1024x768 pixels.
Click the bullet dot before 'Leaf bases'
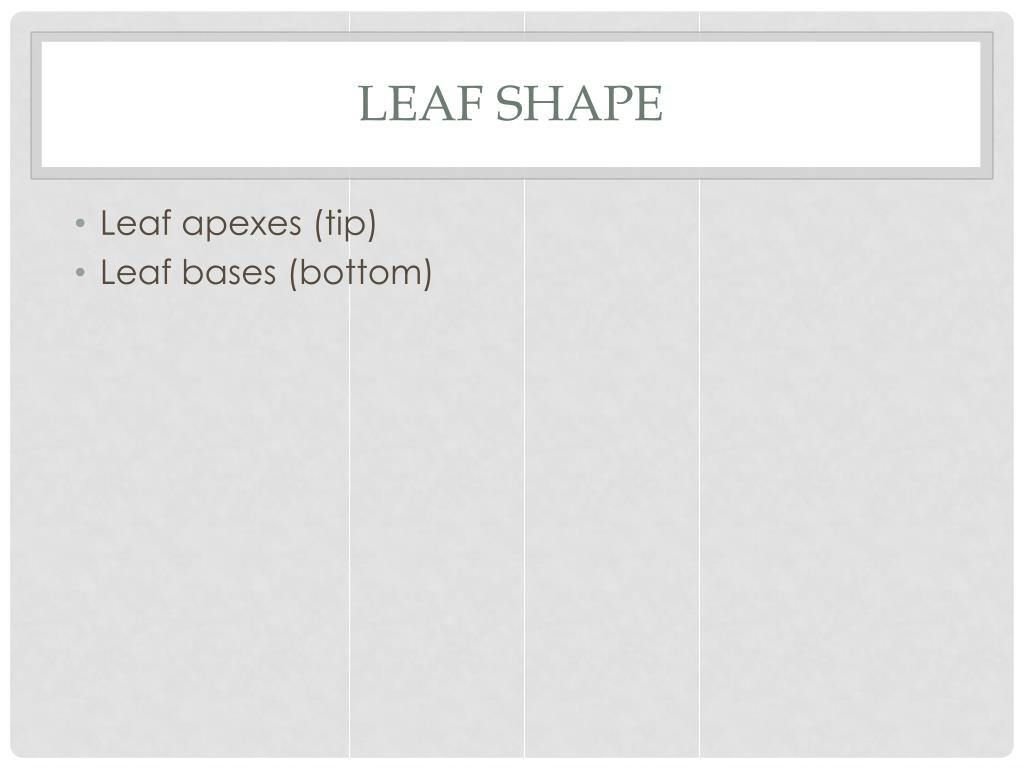[x=80, y=272]
